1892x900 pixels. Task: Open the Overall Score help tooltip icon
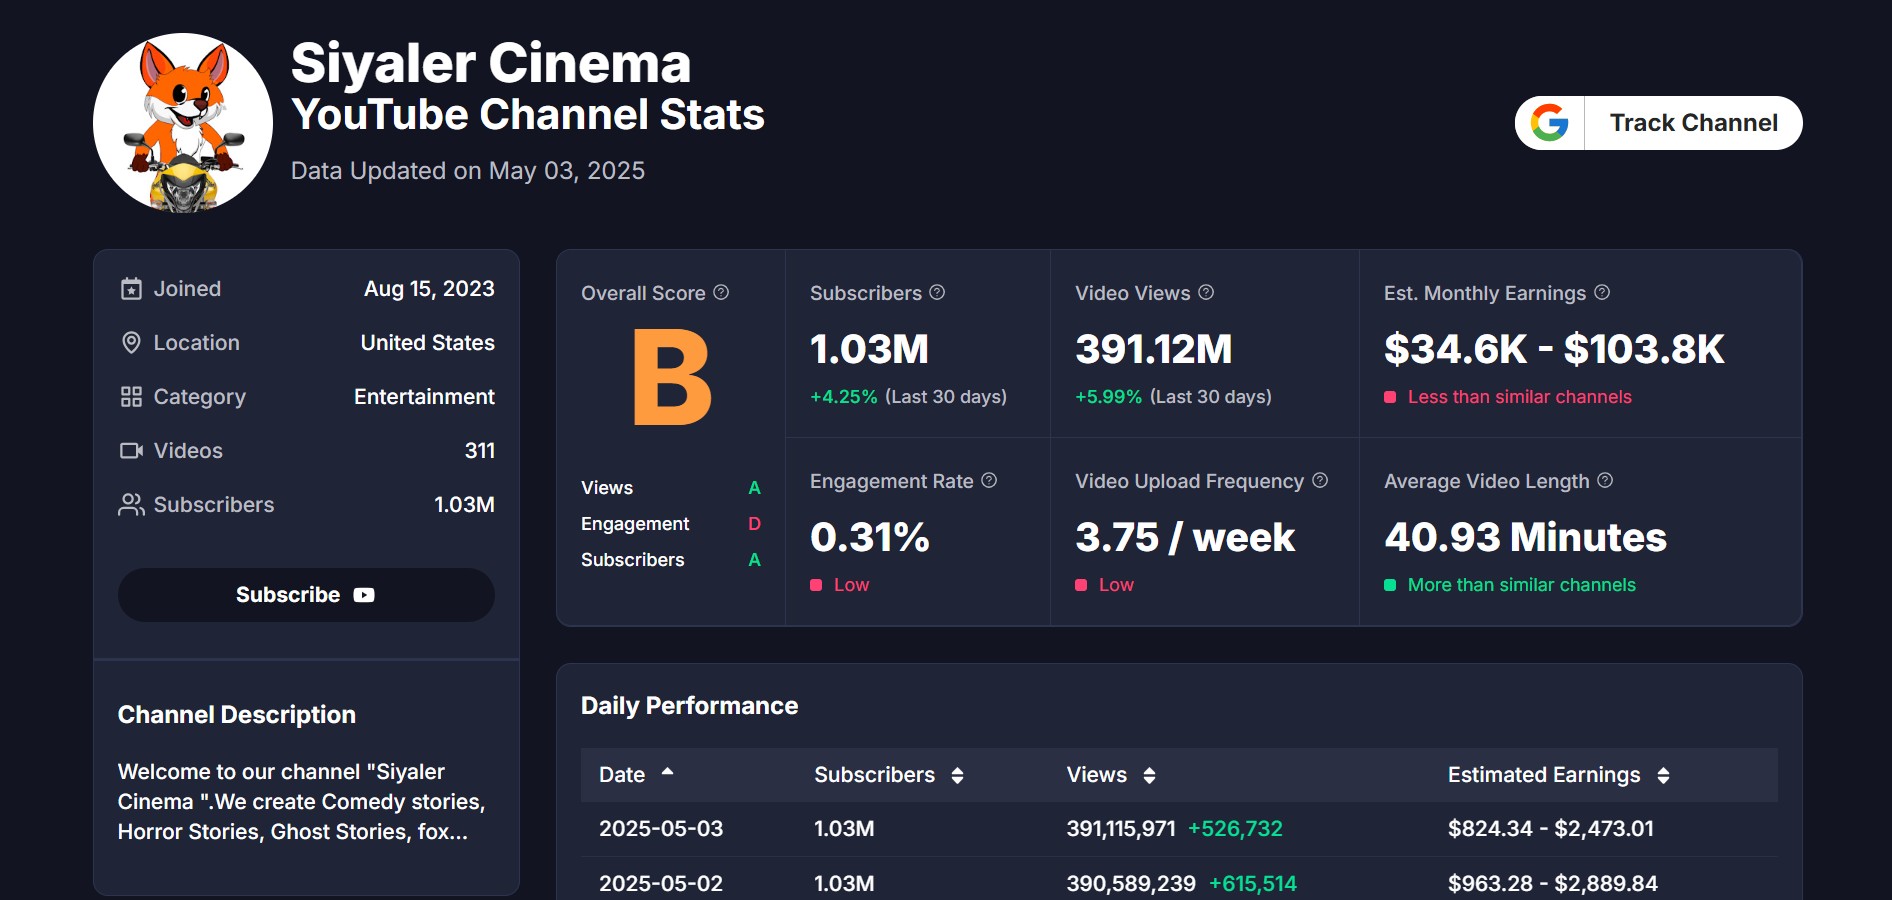coord(721,292)
